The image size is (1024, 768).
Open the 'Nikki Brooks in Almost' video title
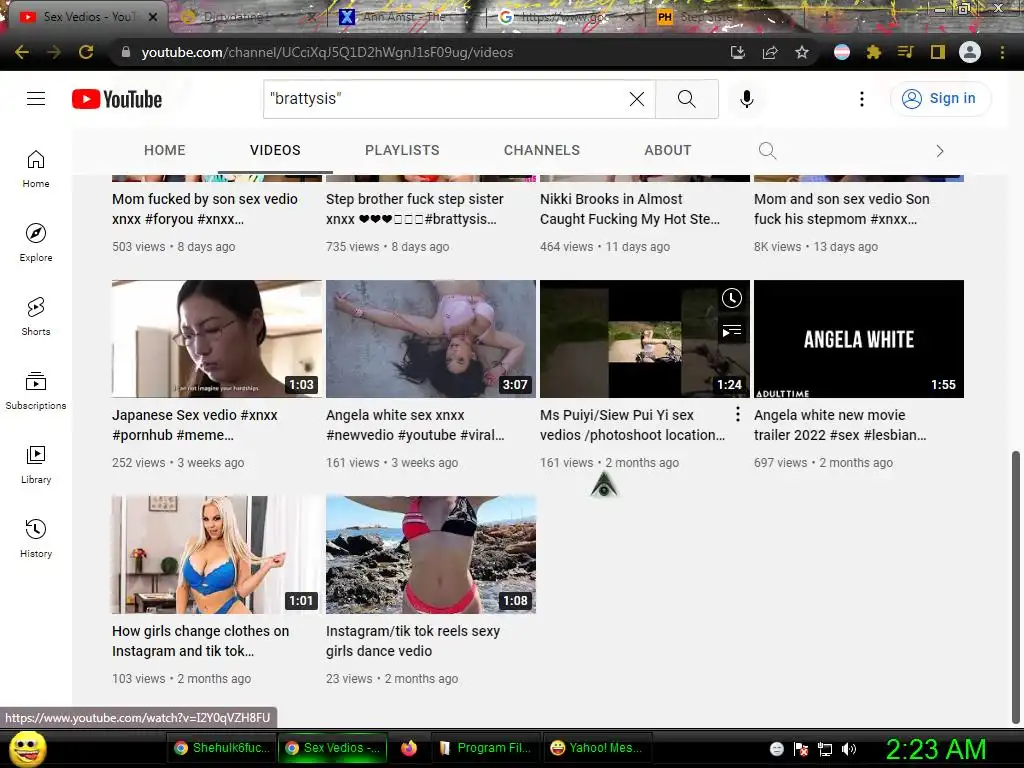coord(630,209)
